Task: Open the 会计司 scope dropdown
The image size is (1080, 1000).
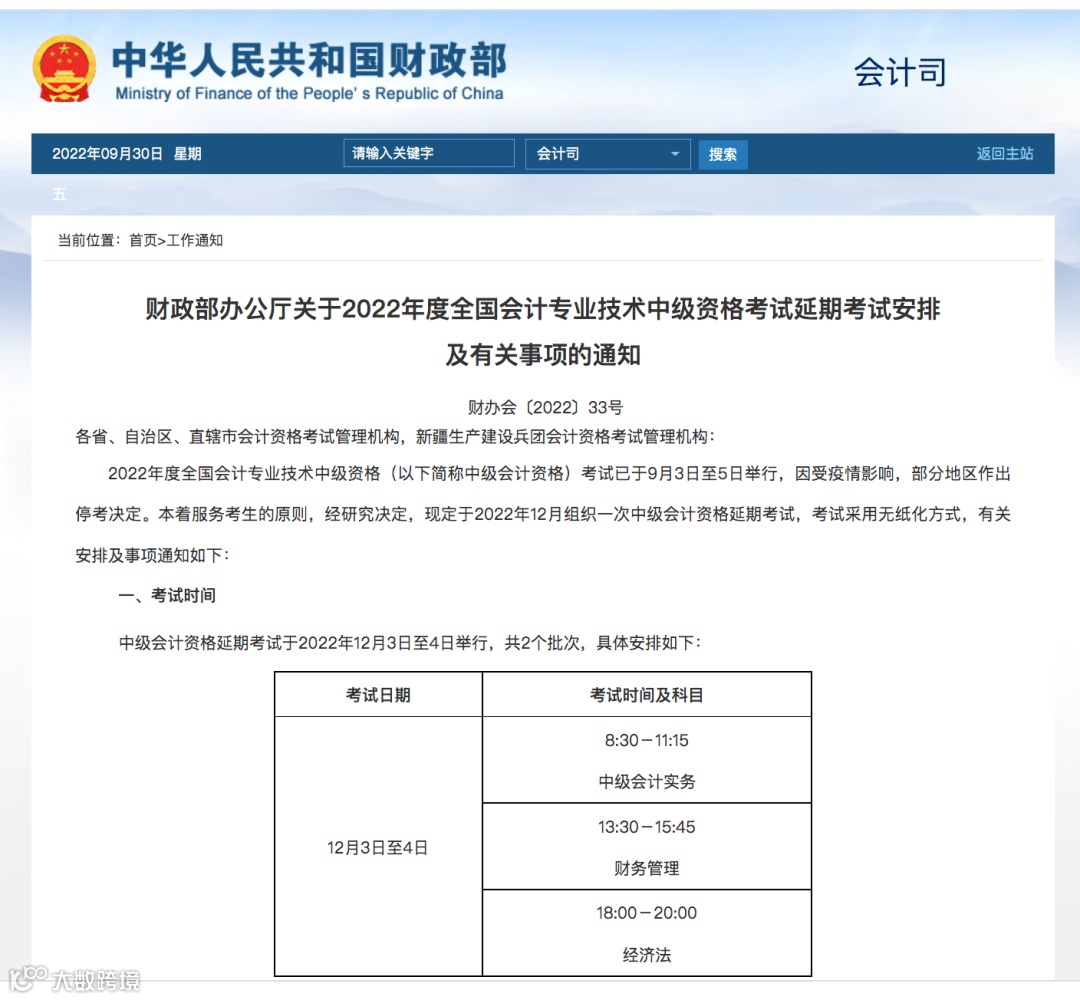Action: 607,154
